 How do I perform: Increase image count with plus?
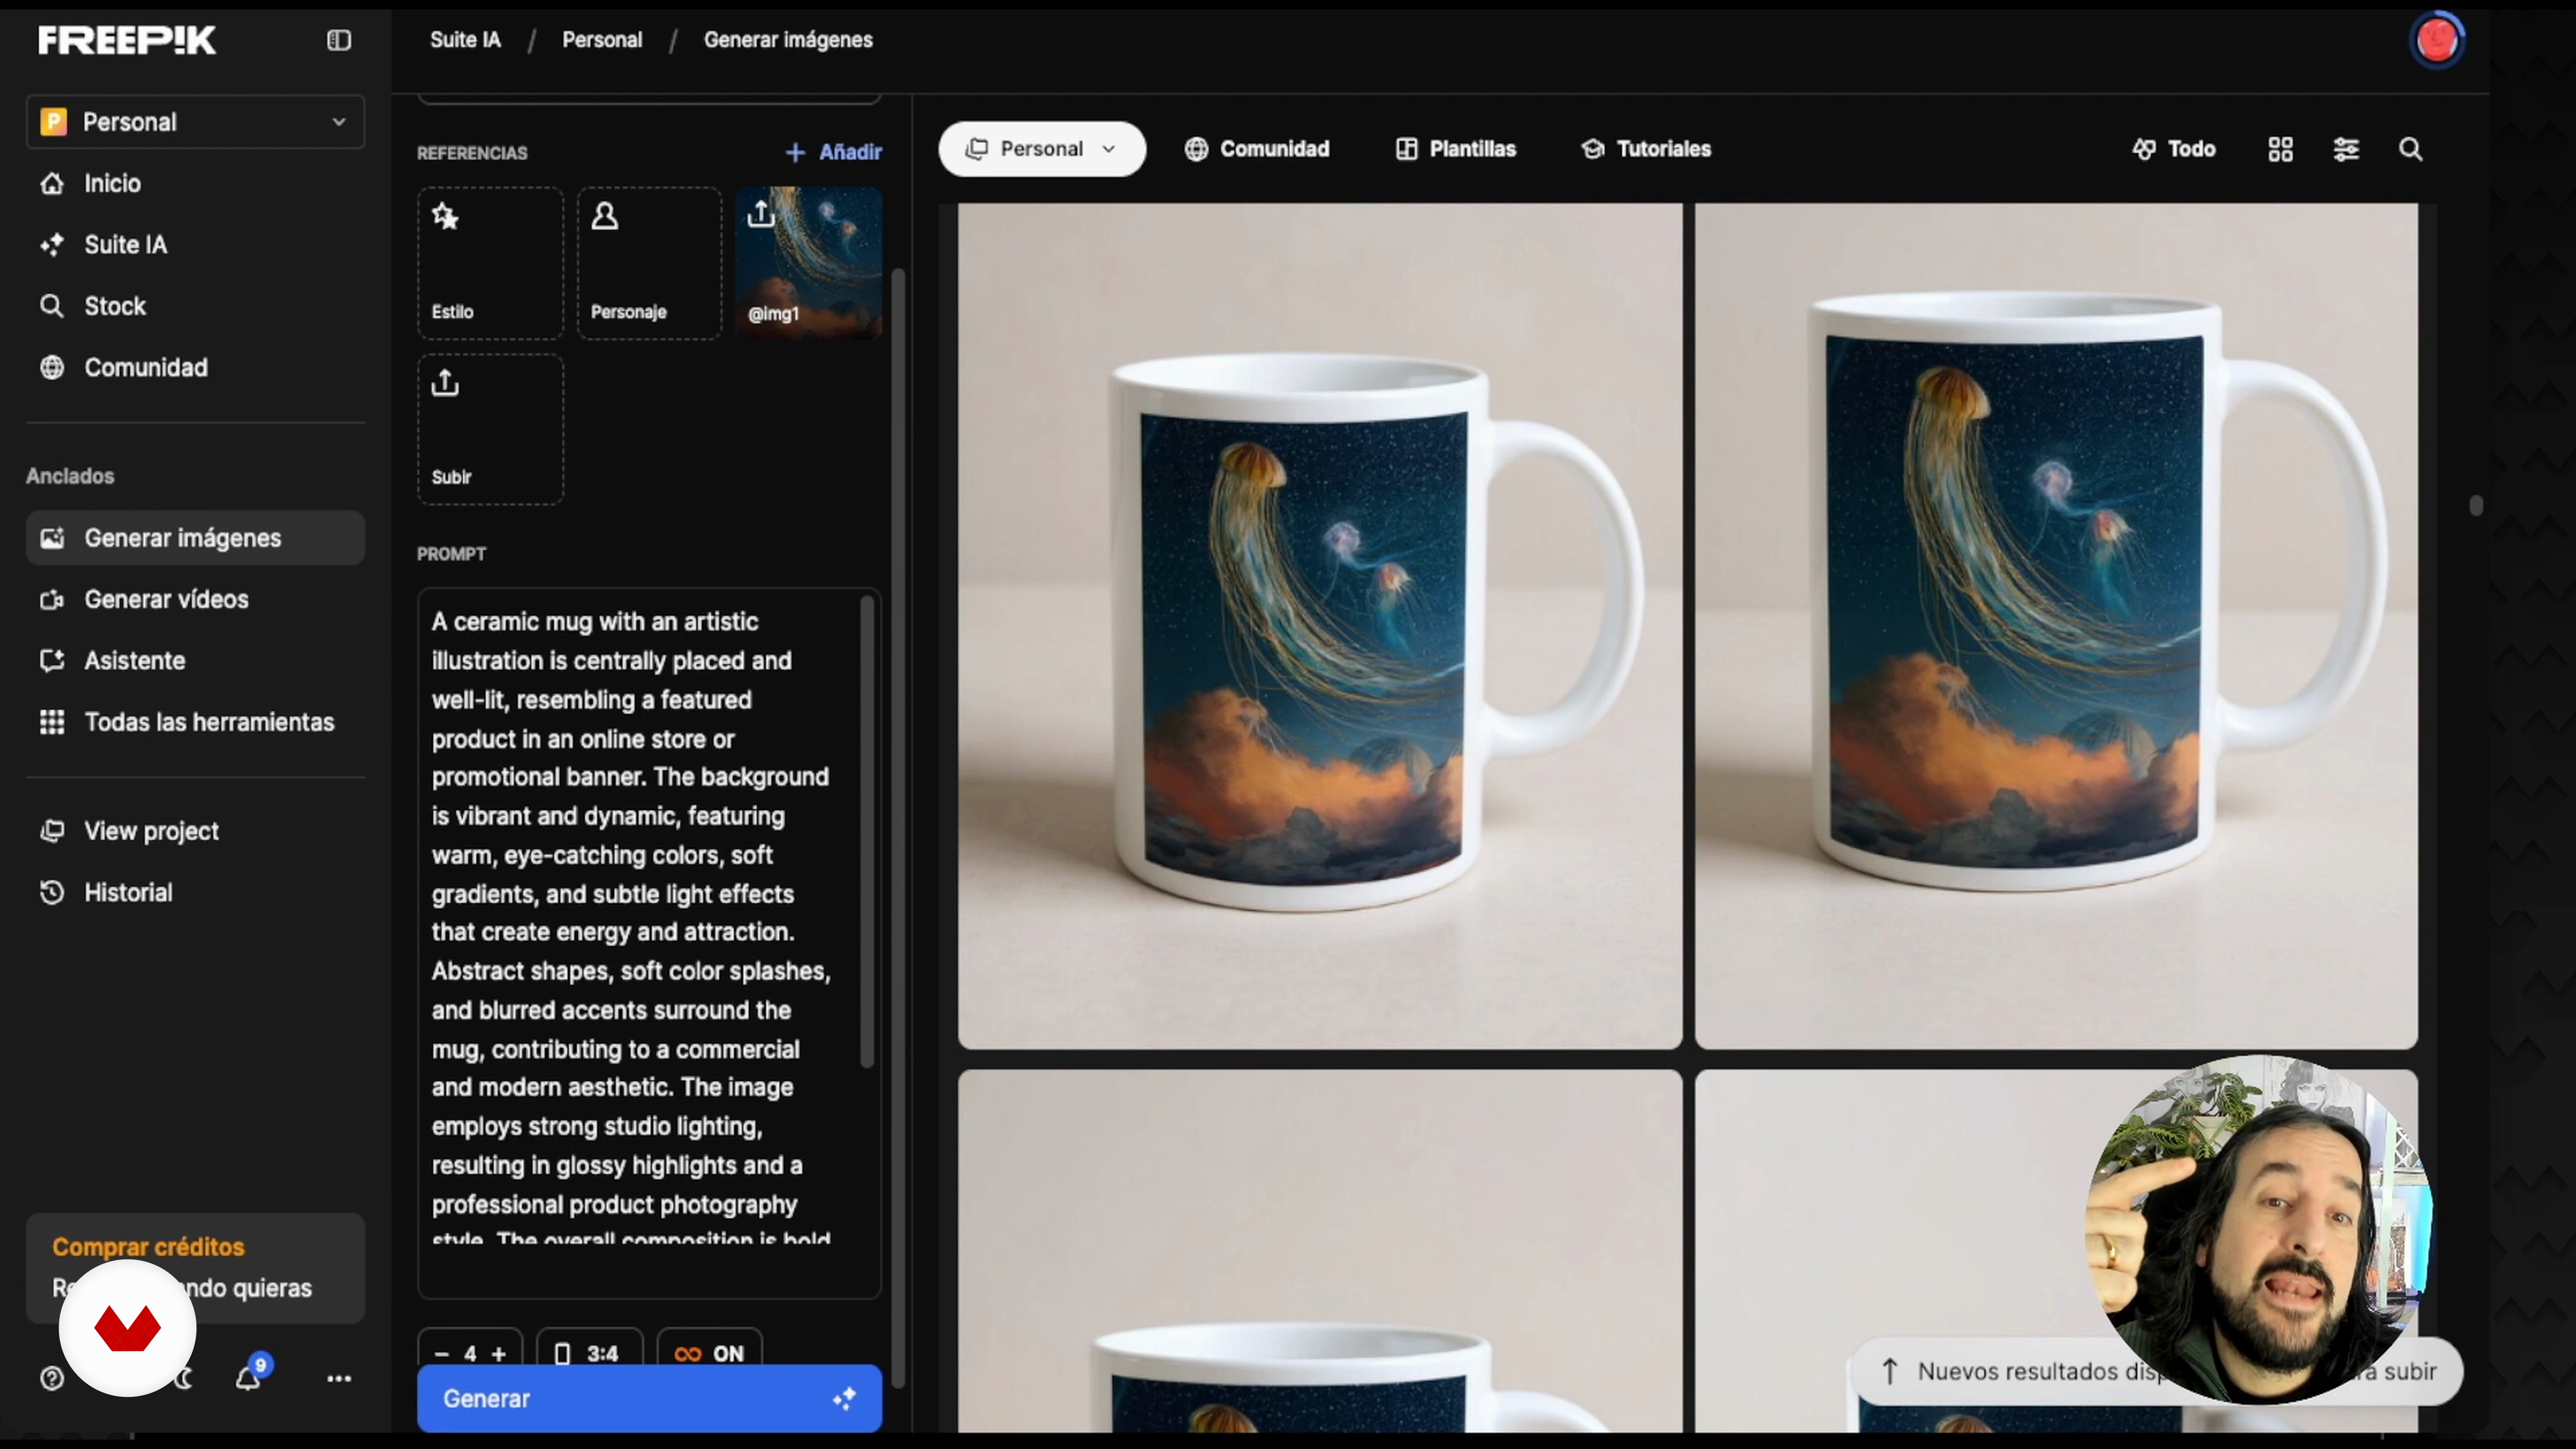click(x=499, y=1353)
